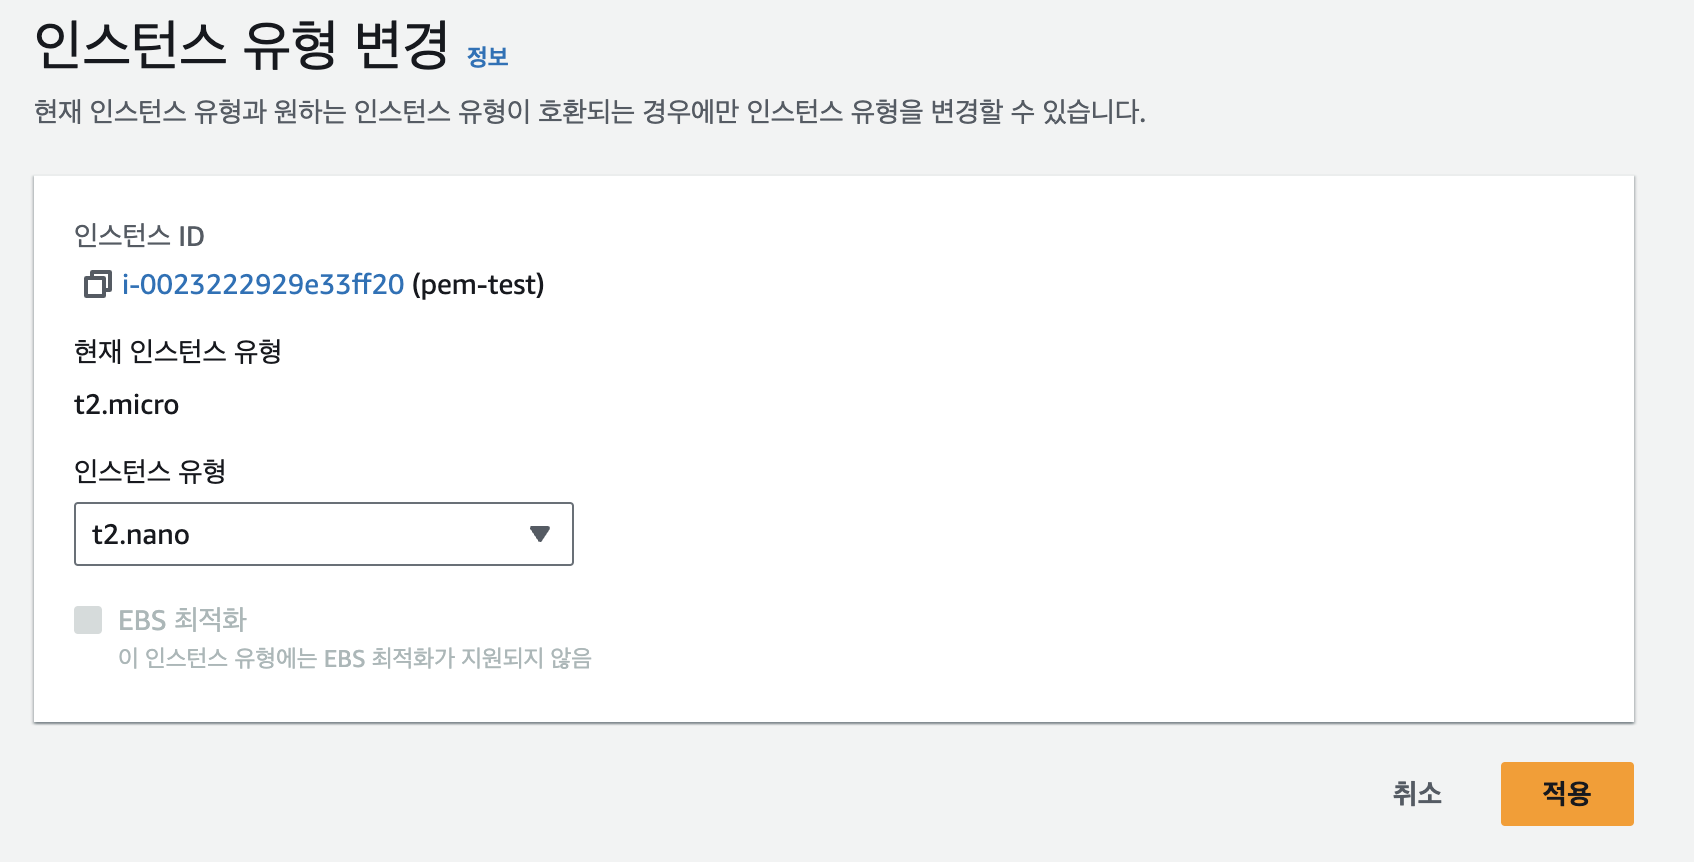Select the 인스턴스 유형 변경 page heading
This screenshot has height=862, width=1694.
241,46
